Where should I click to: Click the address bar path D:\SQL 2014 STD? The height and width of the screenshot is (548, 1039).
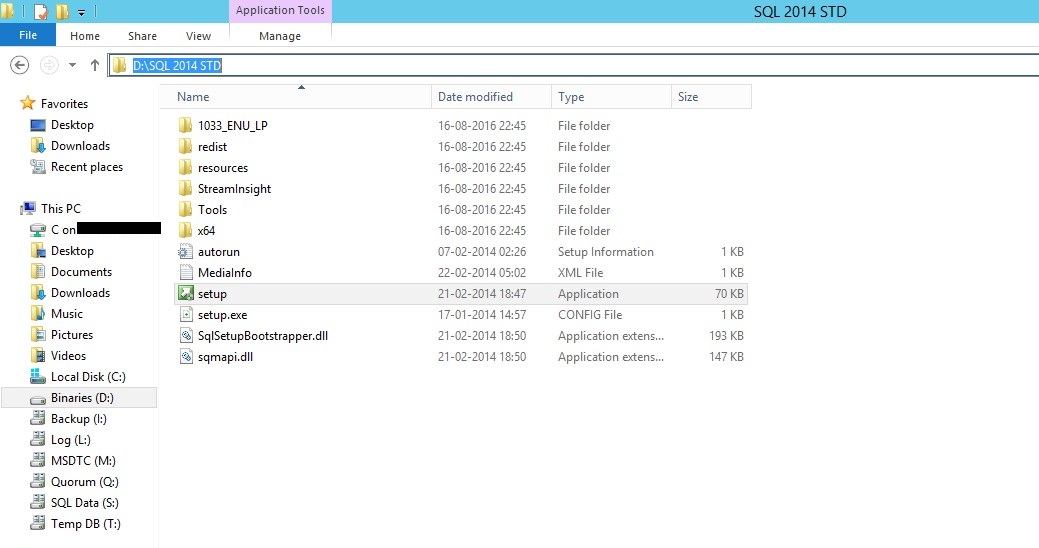(x=177, y=66)
